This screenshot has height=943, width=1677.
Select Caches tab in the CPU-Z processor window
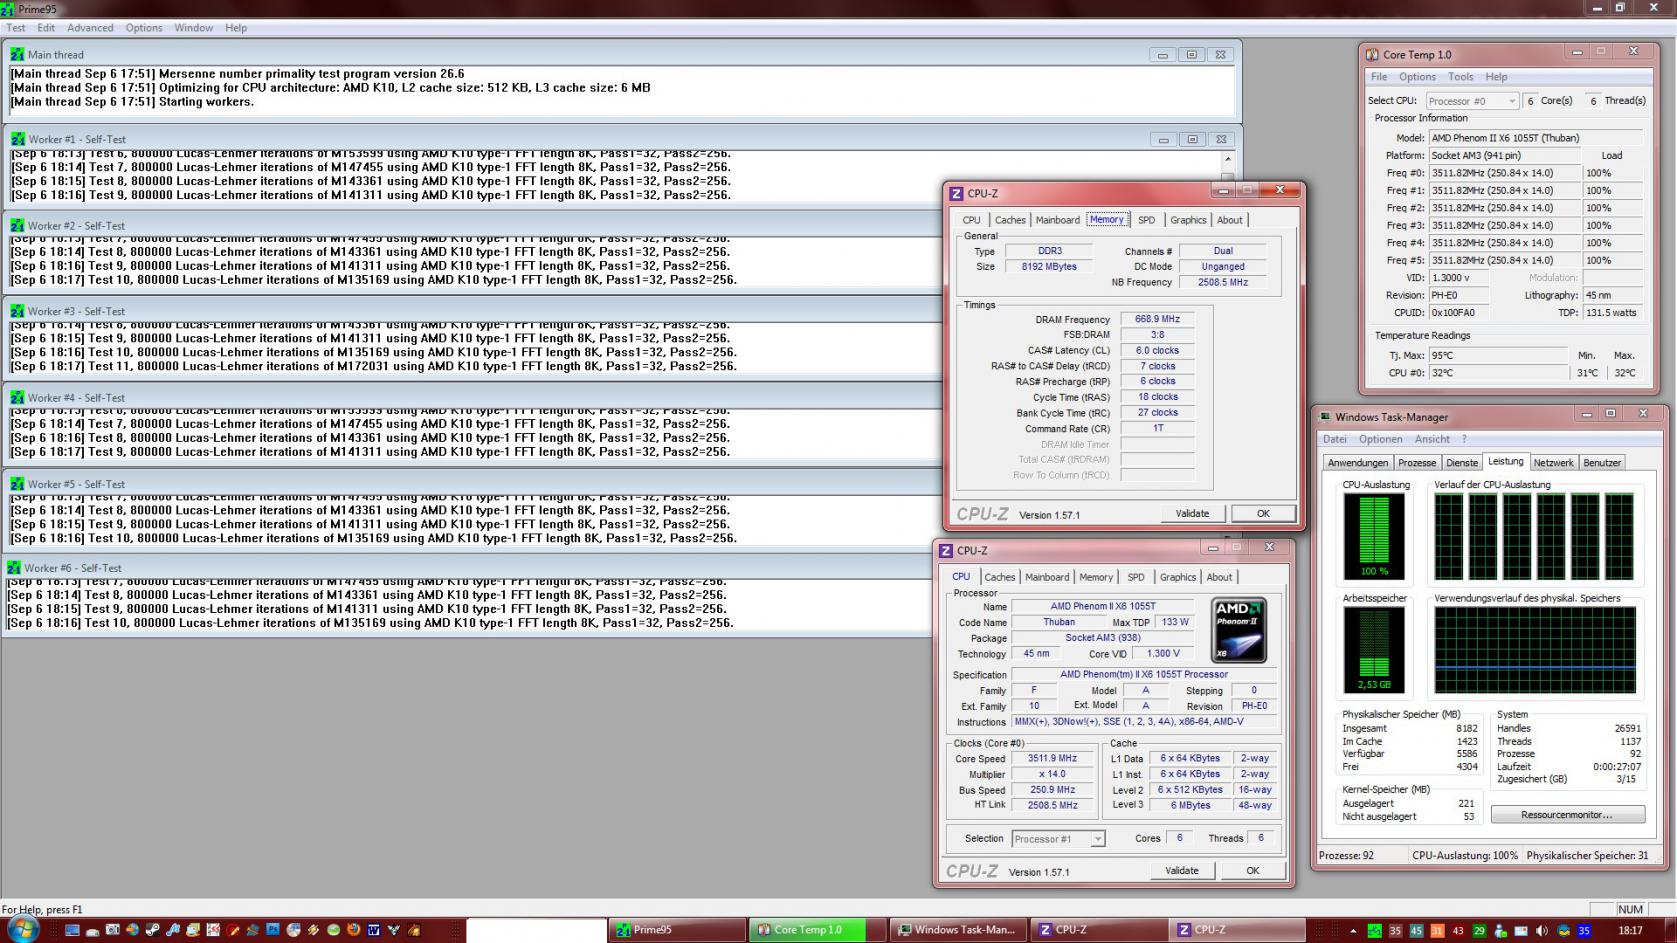point(999,577)
